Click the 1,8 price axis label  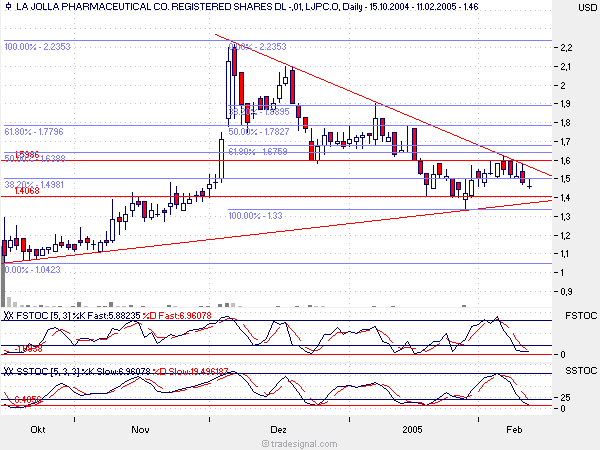click(566, 123)
